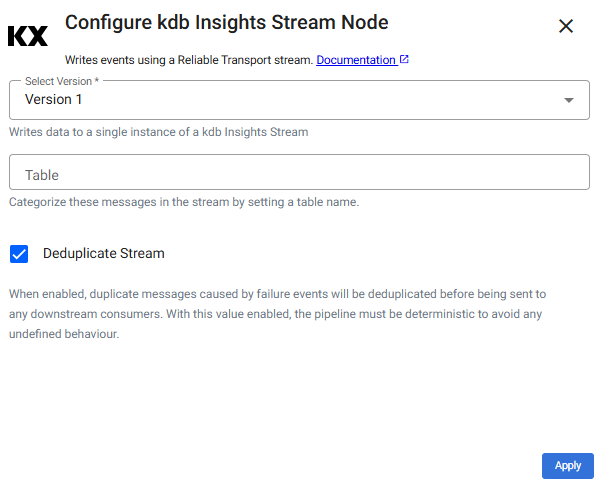The height and width of the screenshot is (493, 616).
Task: Click the dropdown arrow for version selection
Action: pyautogui.click(x=568, y=100)
